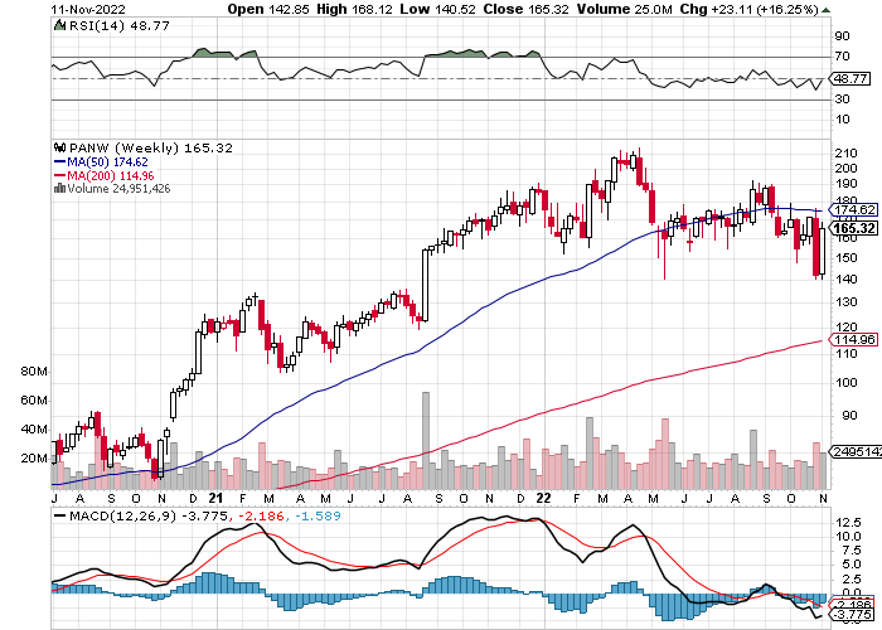Click the blue MA(50) legend line marker
The width and height of the screenshot is (882, 630).
pos(59,161)
